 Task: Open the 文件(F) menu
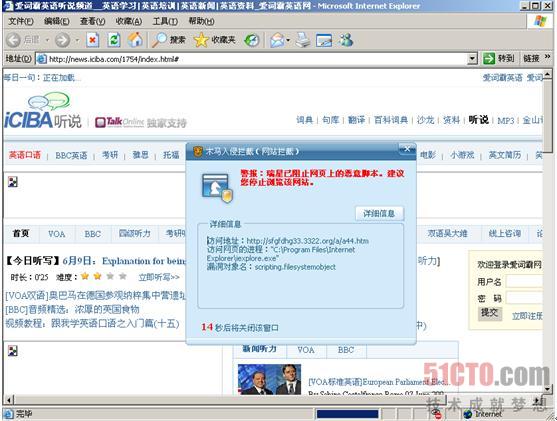coord(21,21)
